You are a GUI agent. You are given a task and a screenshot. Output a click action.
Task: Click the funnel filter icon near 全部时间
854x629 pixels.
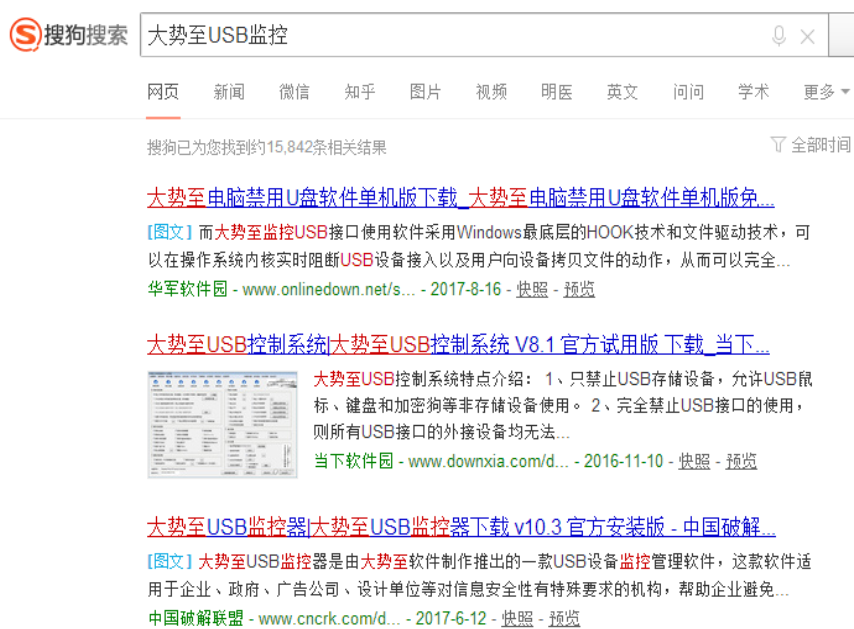779,144
